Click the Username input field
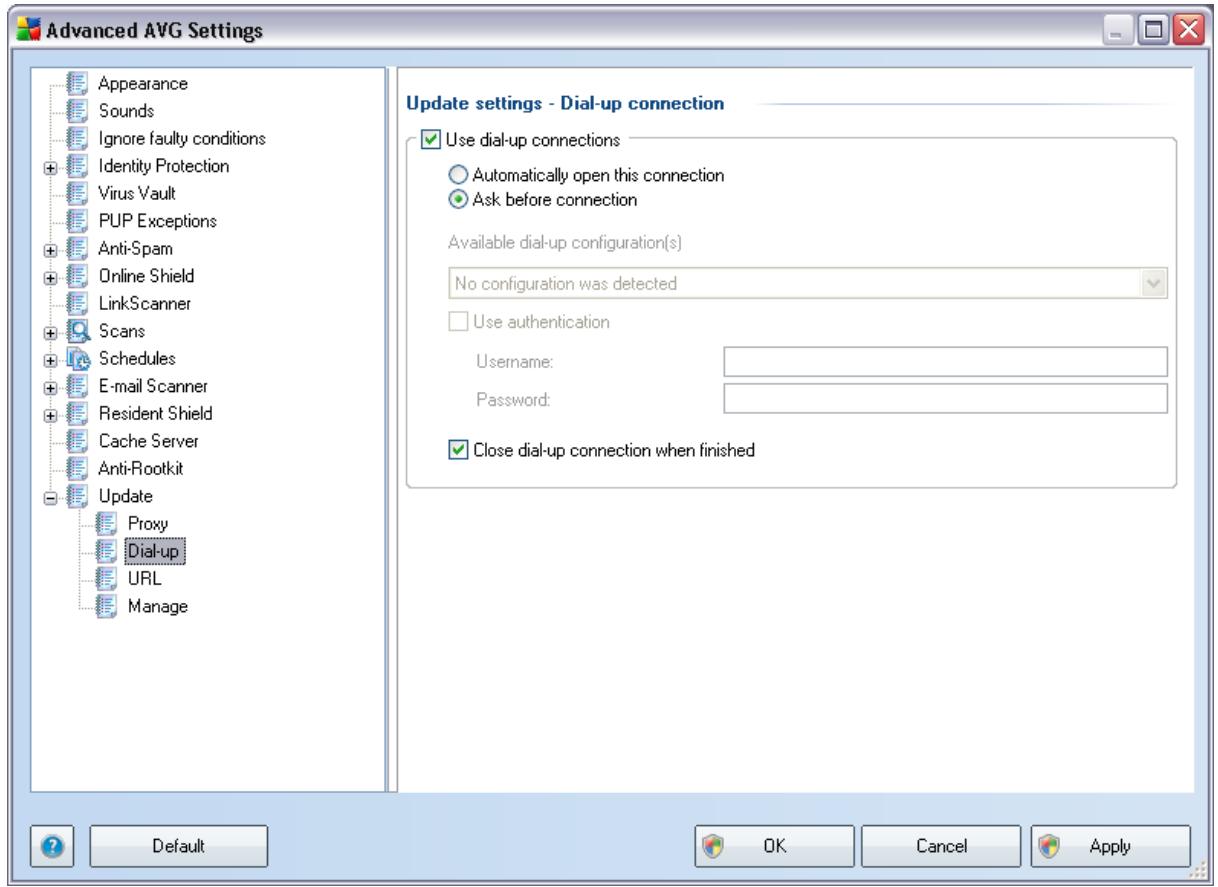The width and height of the screenshot is (1218, 887). (x=946, y=361)
